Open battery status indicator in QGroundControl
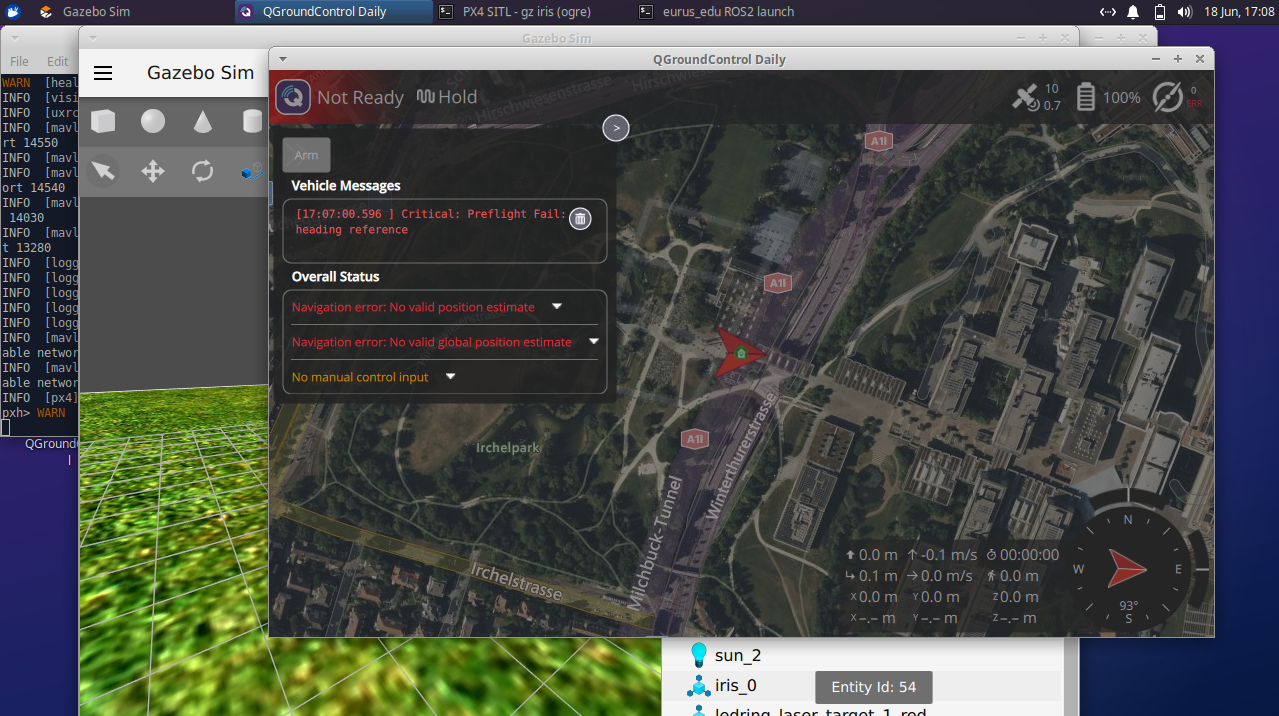 [1108, 97]
